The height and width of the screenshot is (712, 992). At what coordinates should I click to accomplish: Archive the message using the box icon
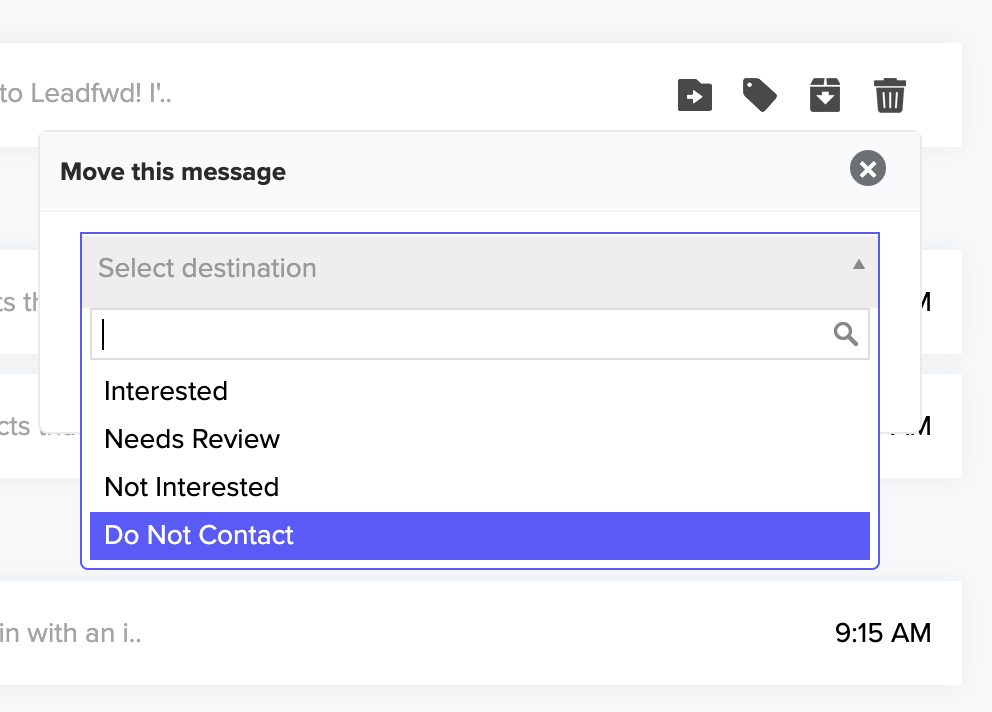[x=825, y=95]
